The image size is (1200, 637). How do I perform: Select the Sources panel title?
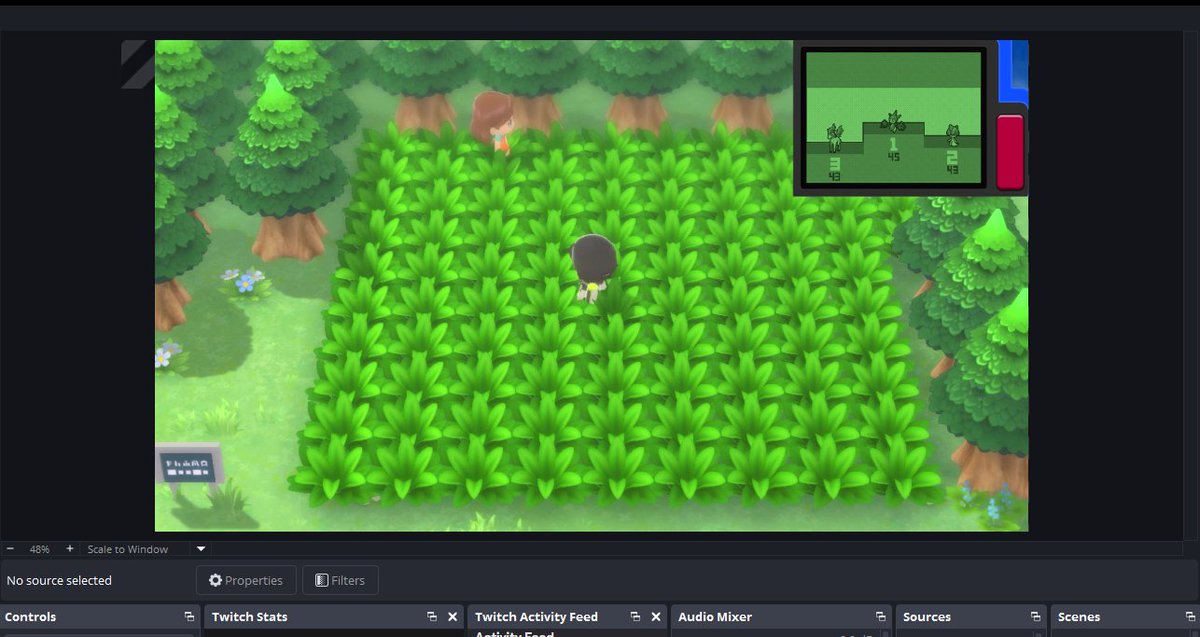click(x=927, y=617)
